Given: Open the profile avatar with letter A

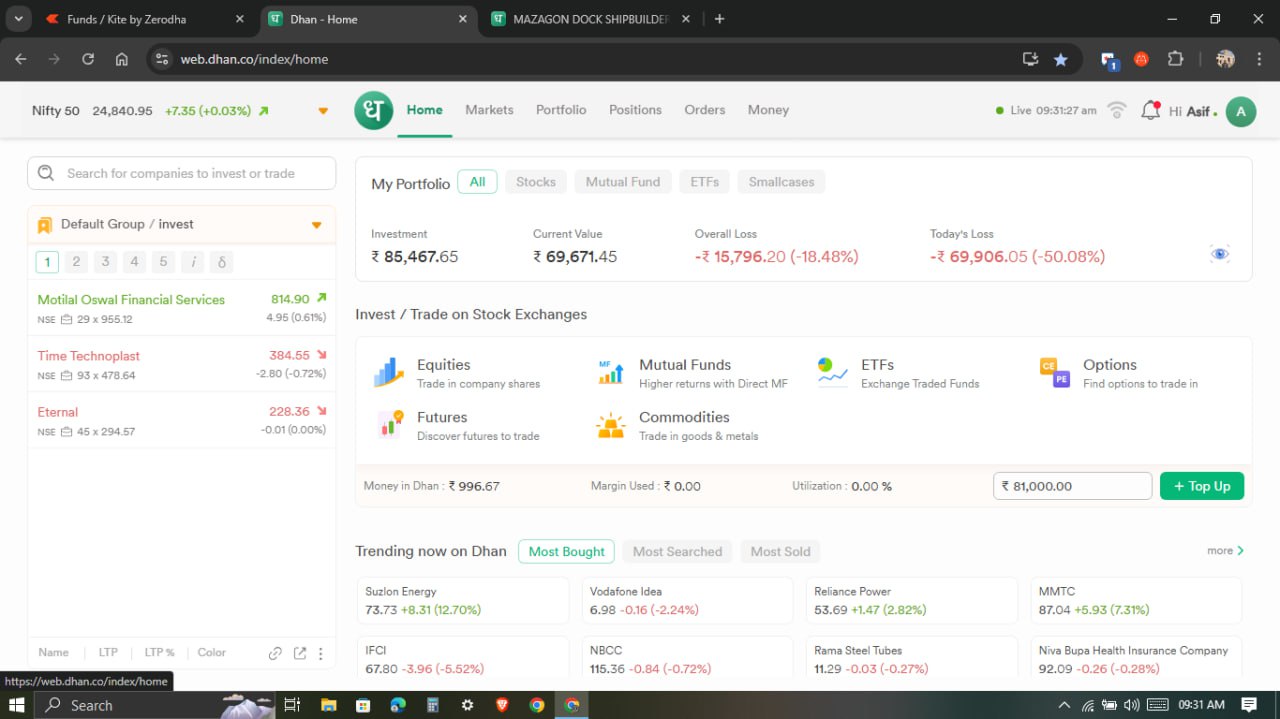Looking at the screenshot, I should [1241, 111].
